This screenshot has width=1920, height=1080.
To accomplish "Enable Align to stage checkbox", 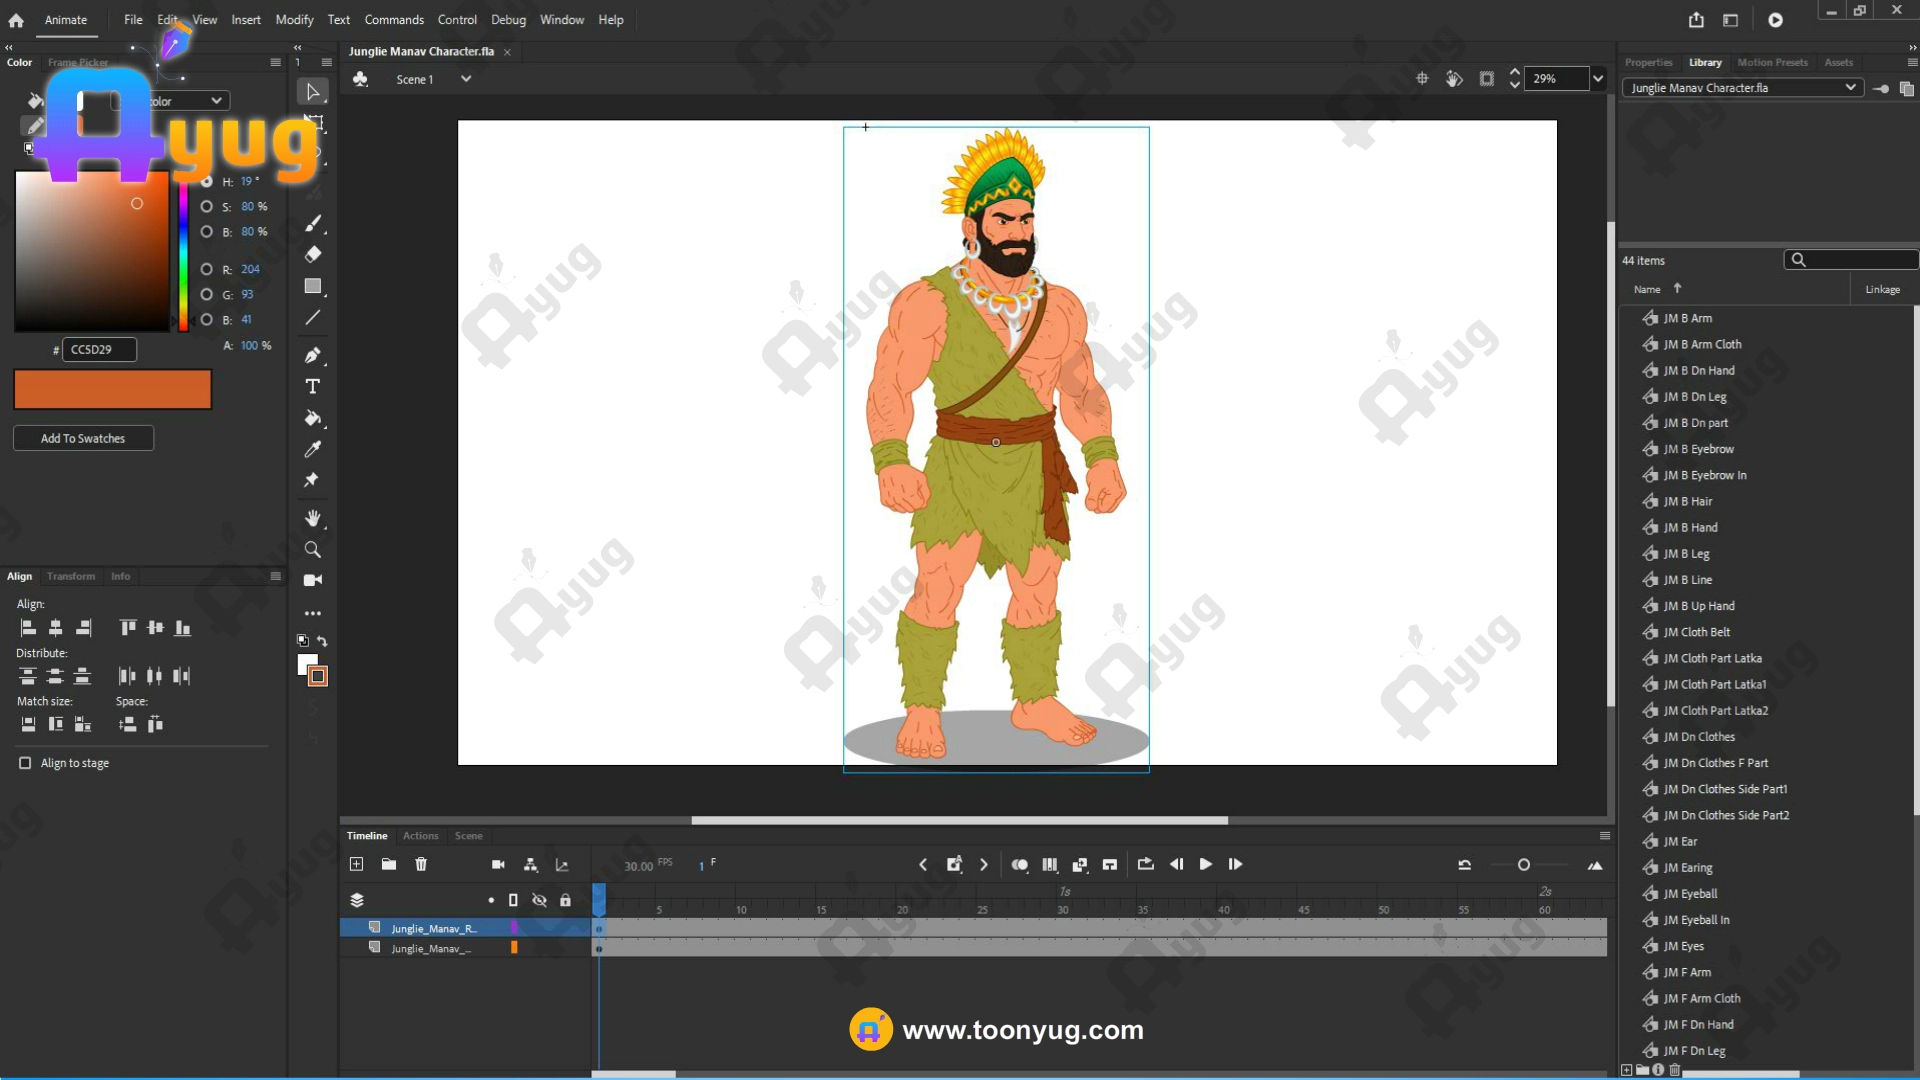I will 25,763.
